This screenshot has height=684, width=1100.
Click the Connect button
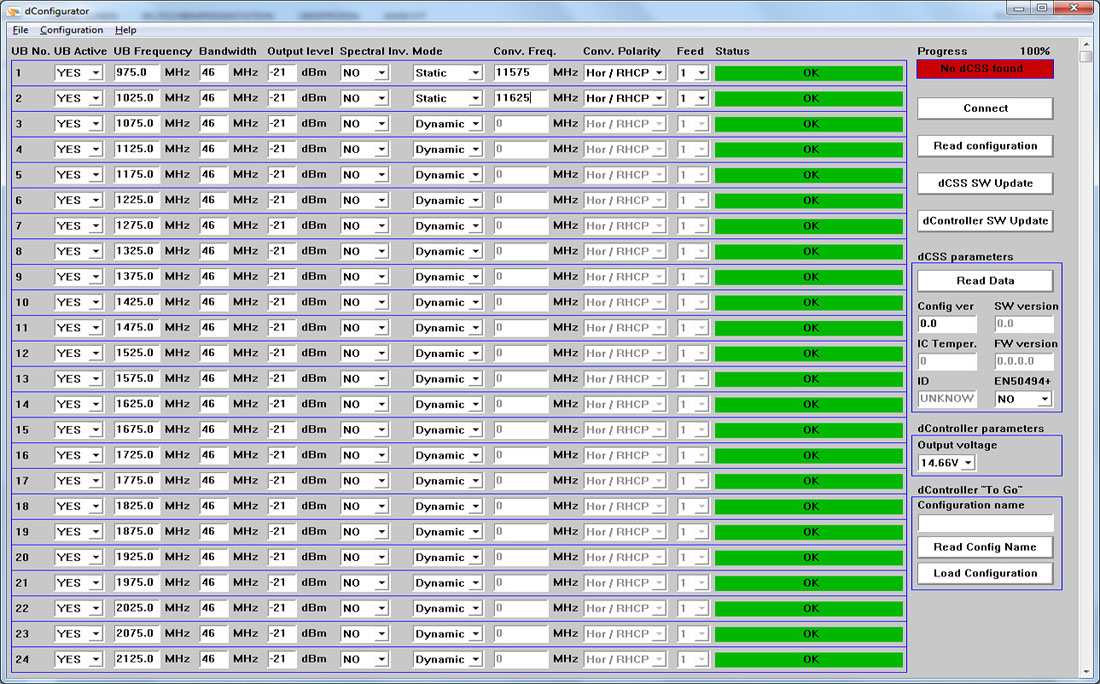pos(985,108)
